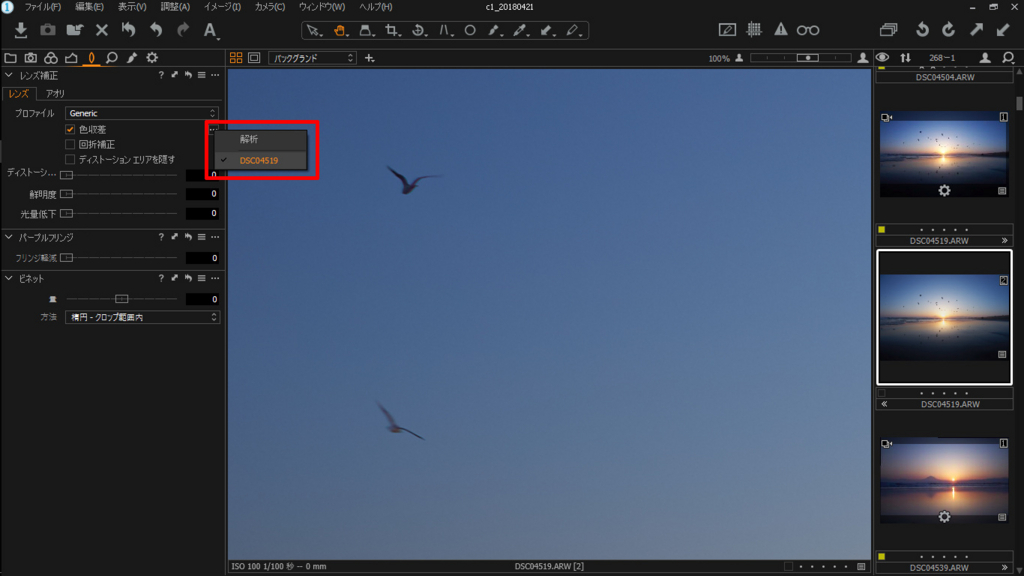The width and height of the screenshot is (1024, 576).
Task: Open the Output gear tool tab
Action: tap(152, 58)
